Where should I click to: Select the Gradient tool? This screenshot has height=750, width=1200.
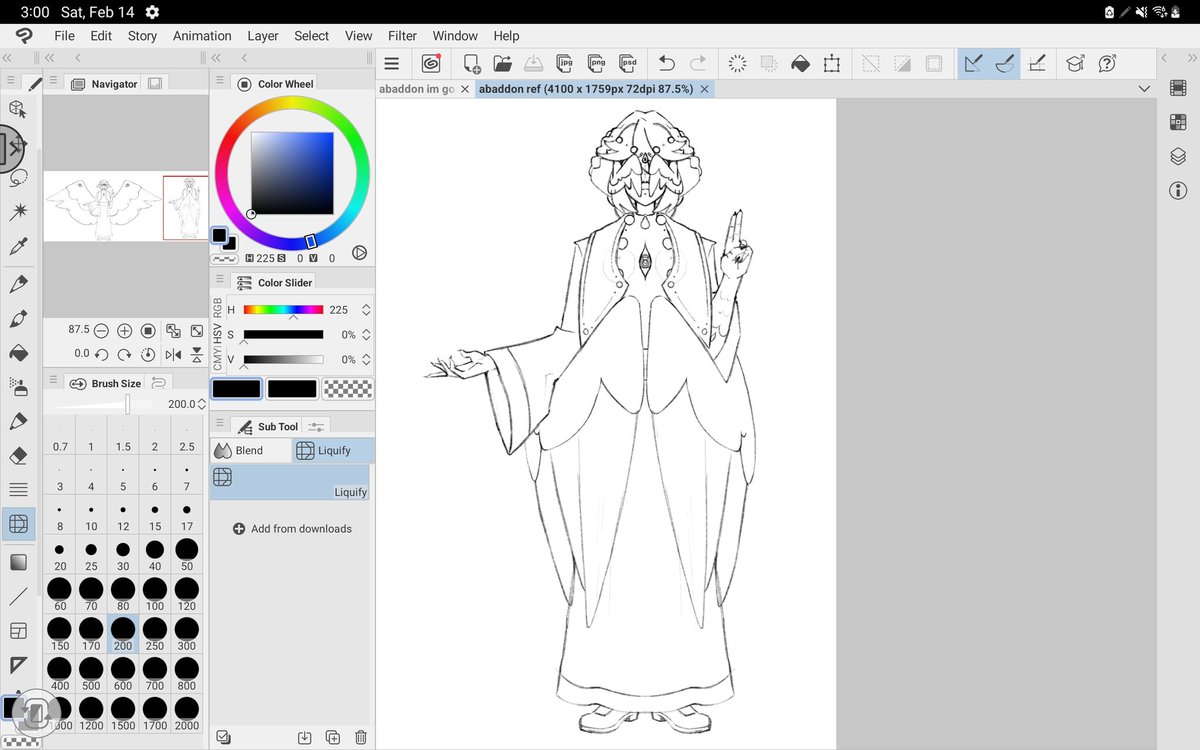point(17,562)
